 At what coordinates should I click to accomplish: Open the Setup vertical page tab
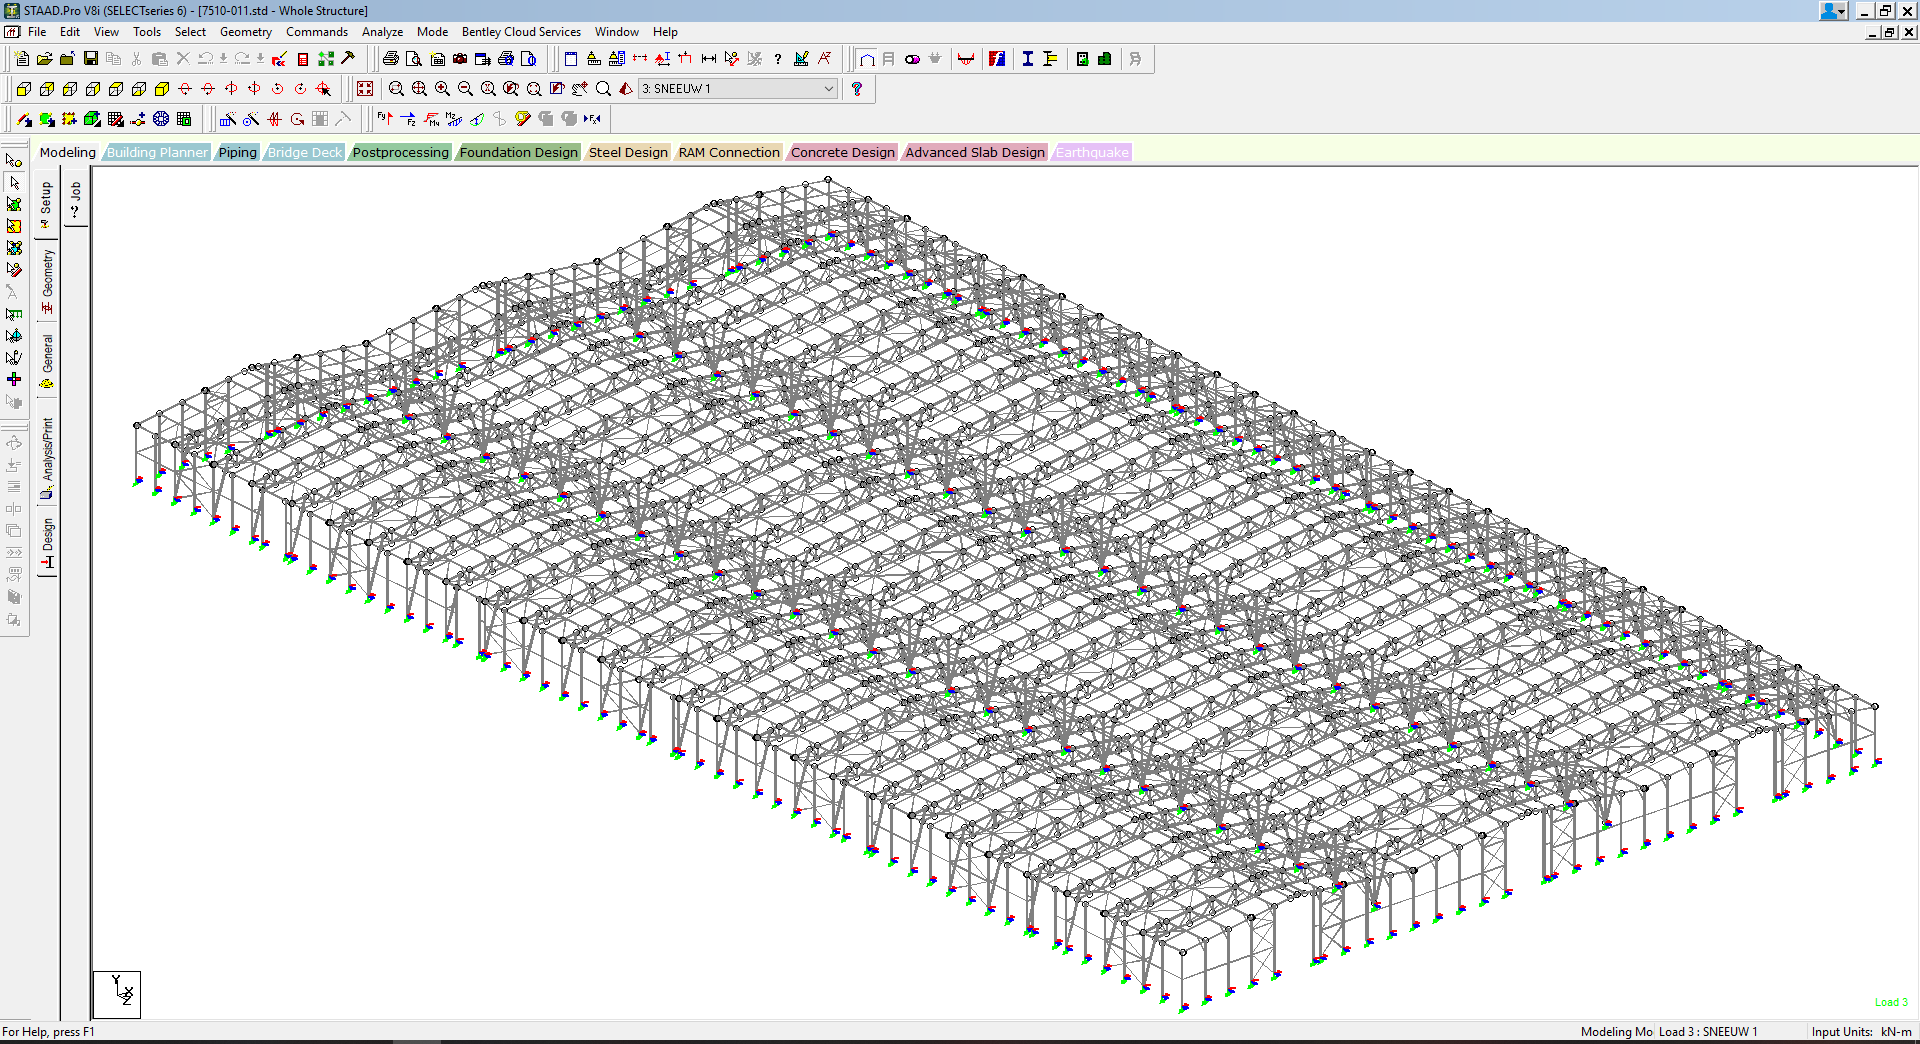tap(46, 204)
